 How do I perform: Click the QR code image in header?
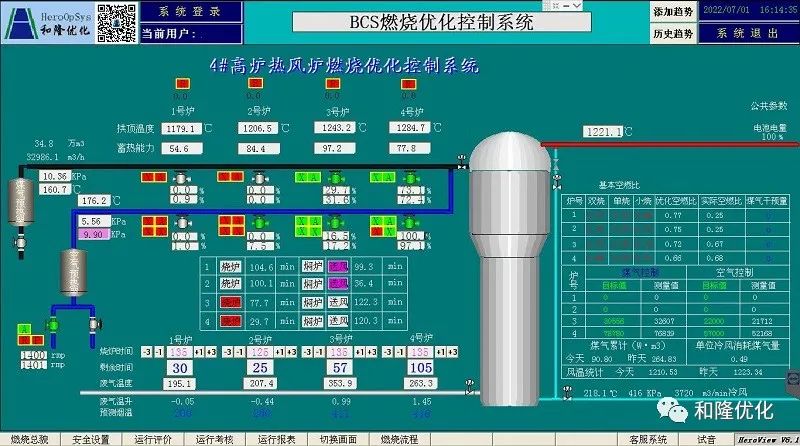coord(117,22)
